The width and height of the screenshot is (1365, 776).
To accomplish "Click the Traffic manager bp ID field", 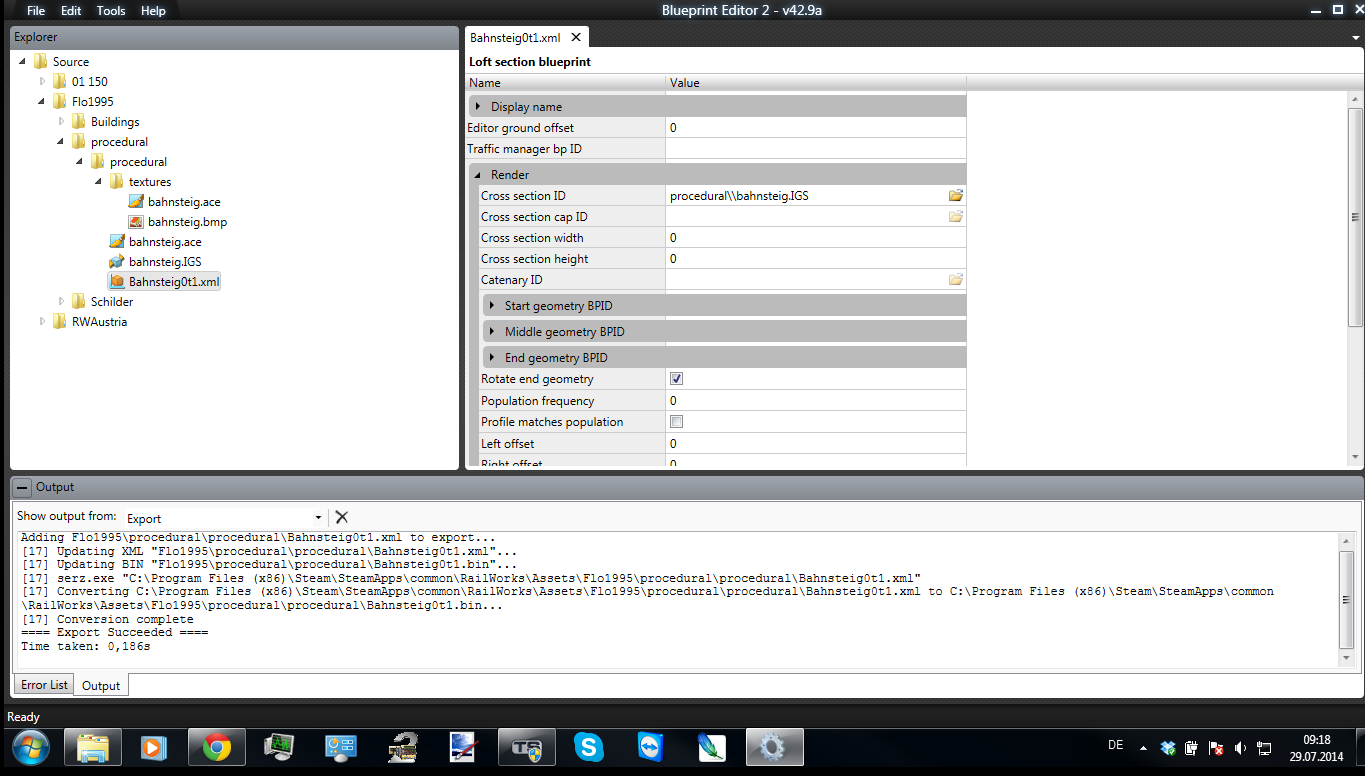I will click(x=816, y=149).
